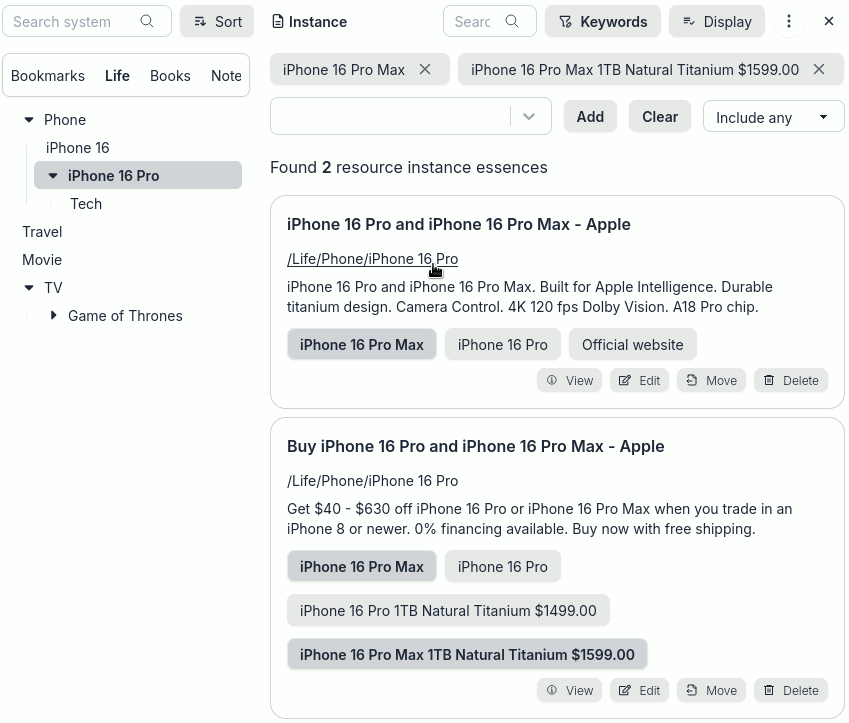Viewport: 849px width, 723px height.
Task: Switch to the Life tab
Action: (117, 75)
